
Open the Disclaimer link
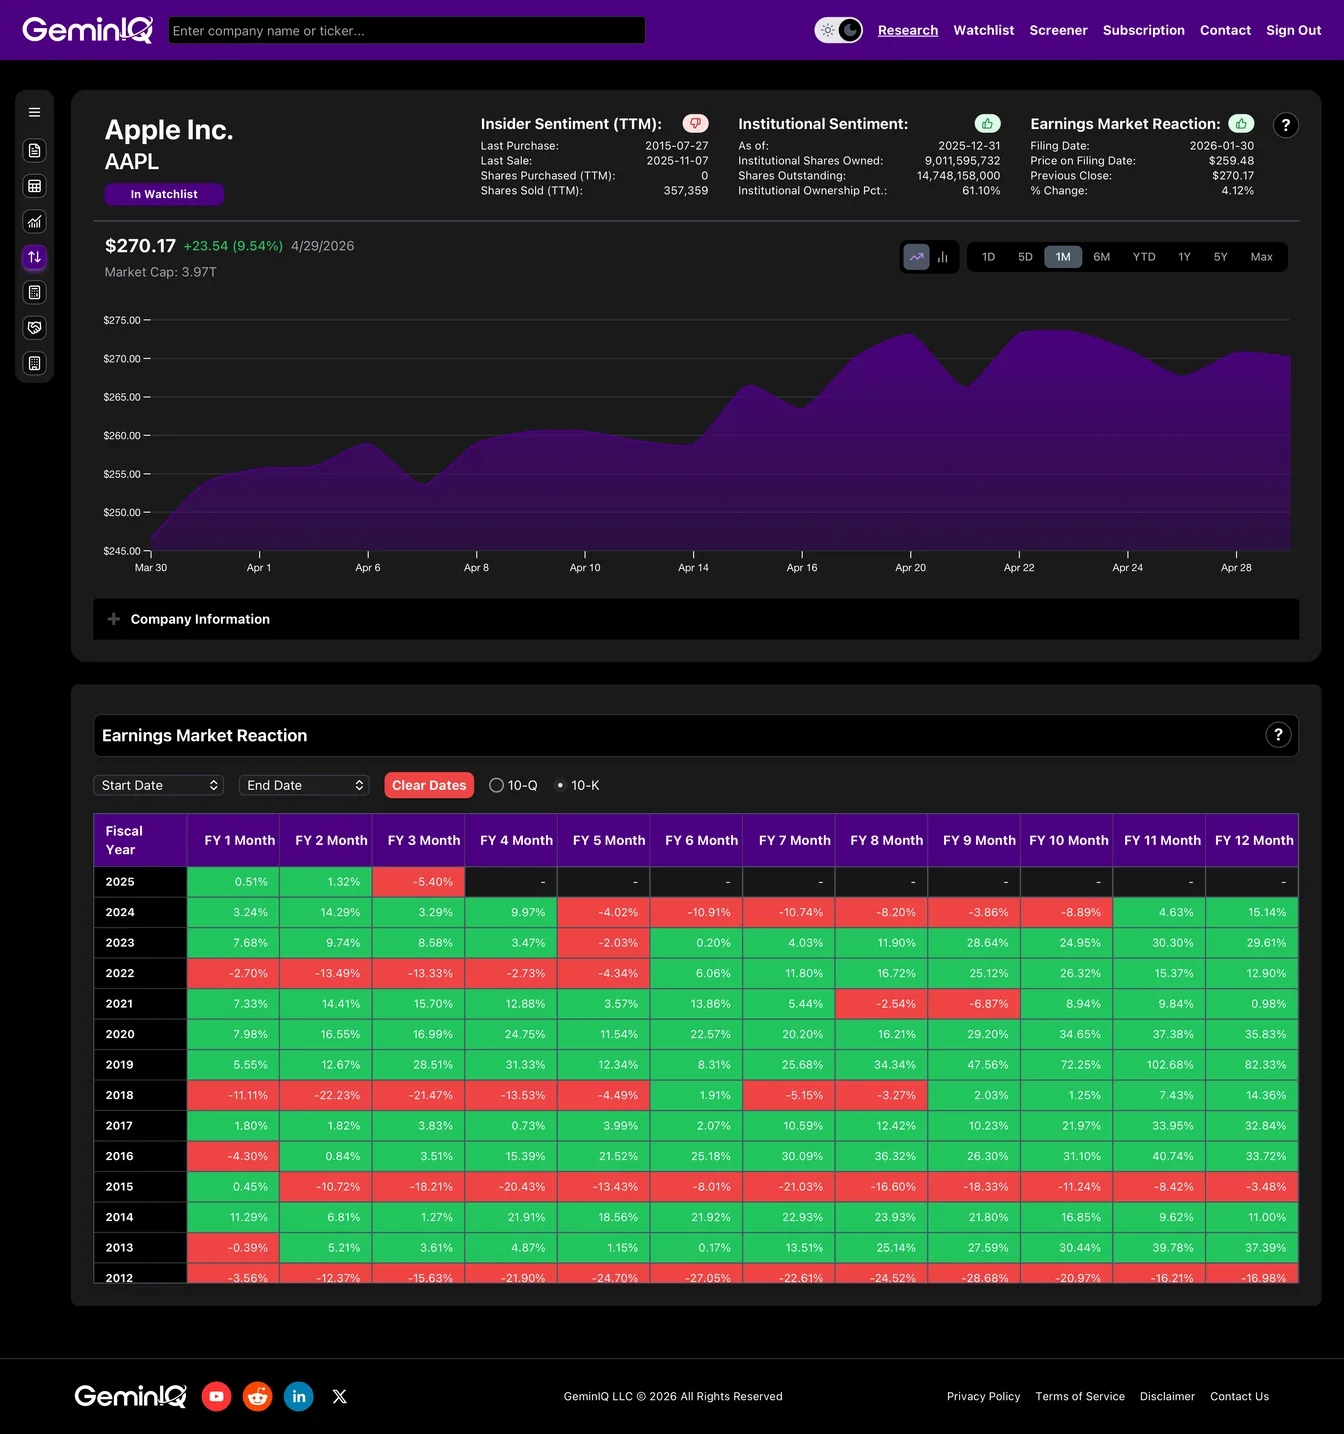[1167, 1396]
